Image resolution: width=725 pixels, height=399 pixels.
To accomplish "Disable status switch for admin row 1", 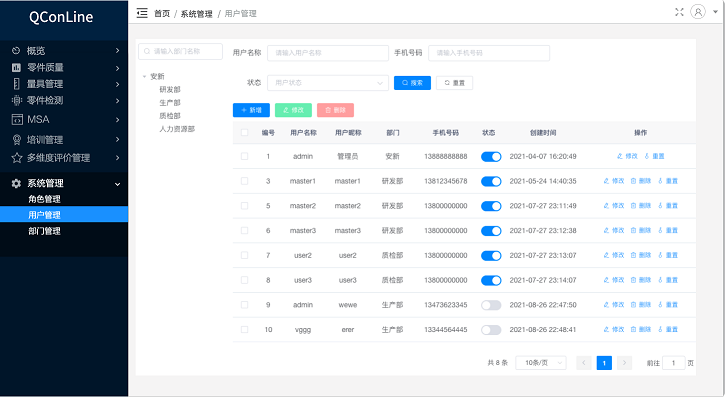I will (491, 157).
